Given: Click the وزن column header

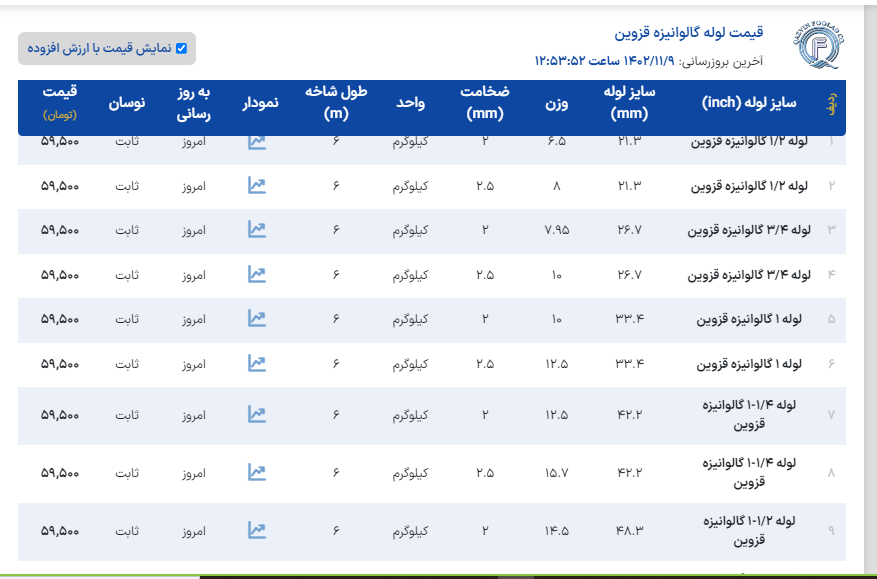Looking at the screenshot, I should (556, 103).
